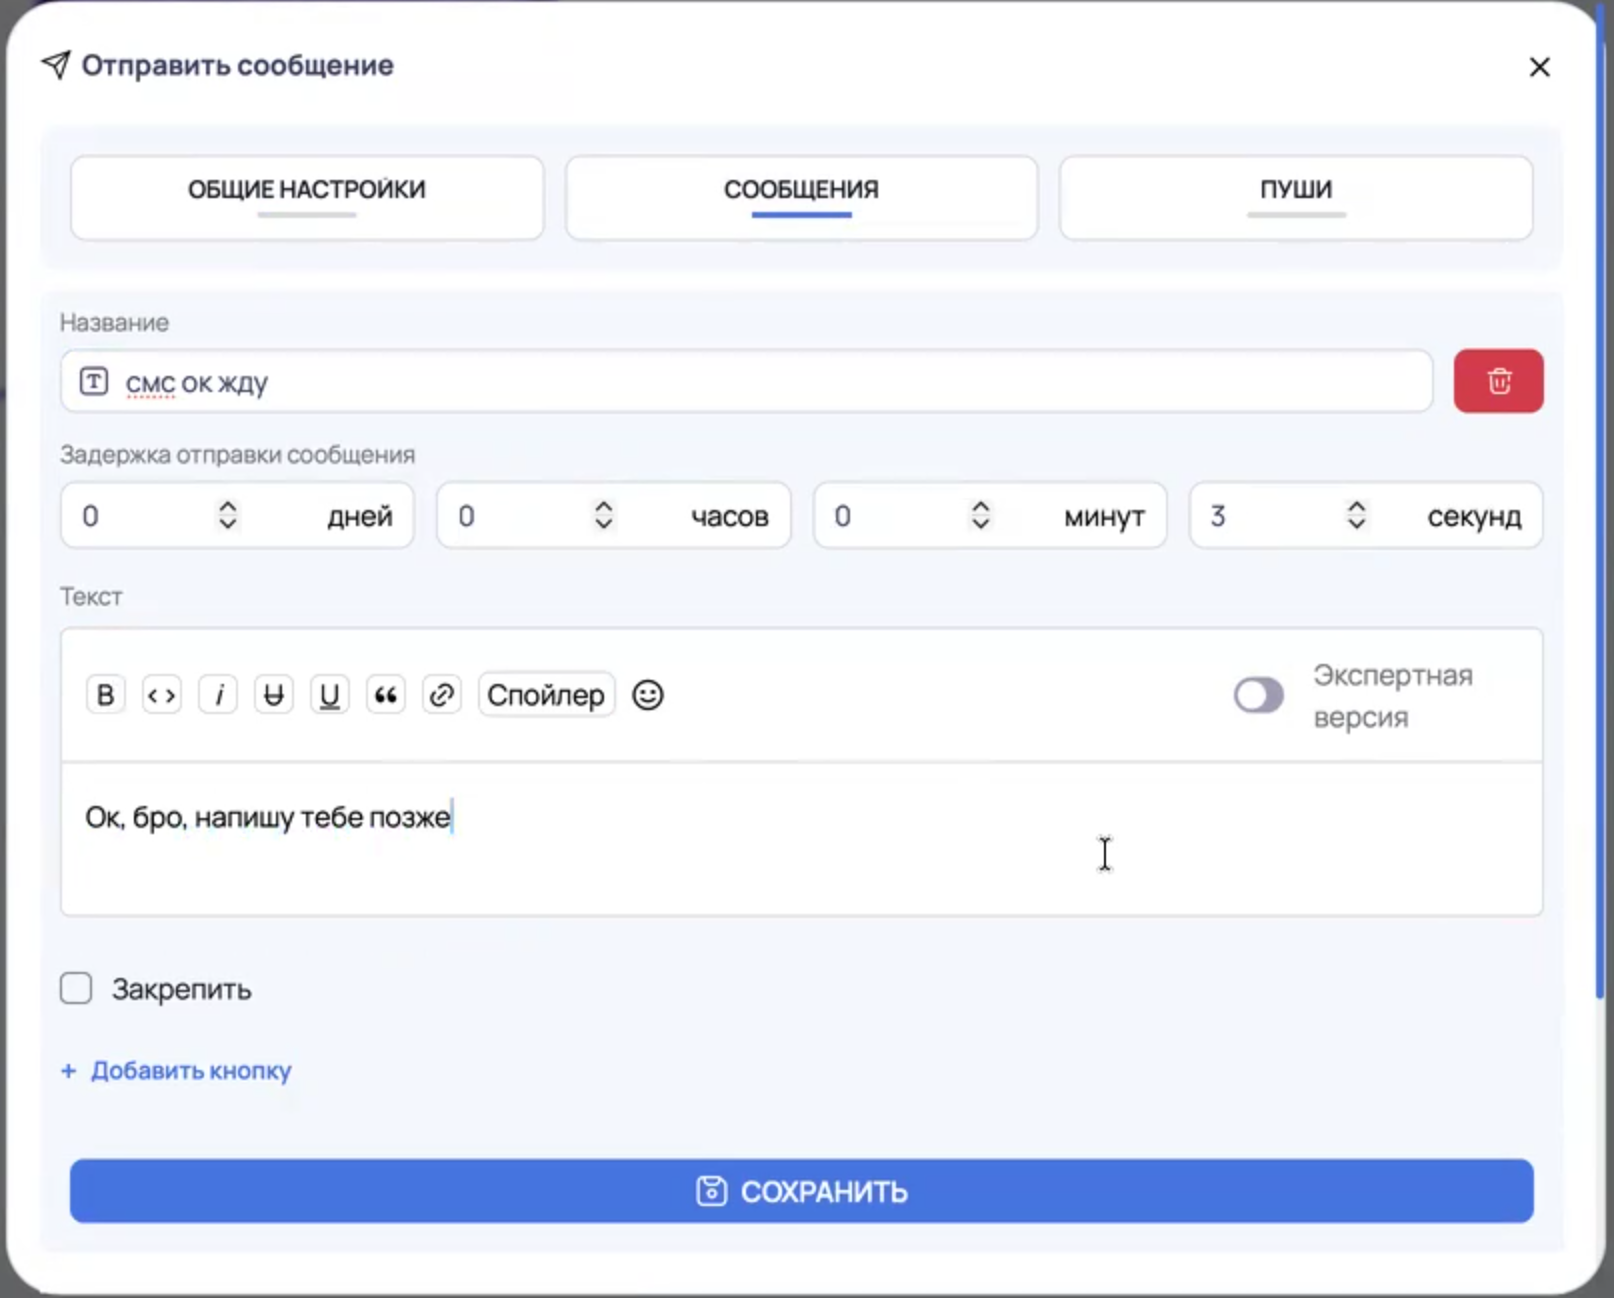
Task: Enable the Экспертная версия toggle
Action: pos(1258,695)
